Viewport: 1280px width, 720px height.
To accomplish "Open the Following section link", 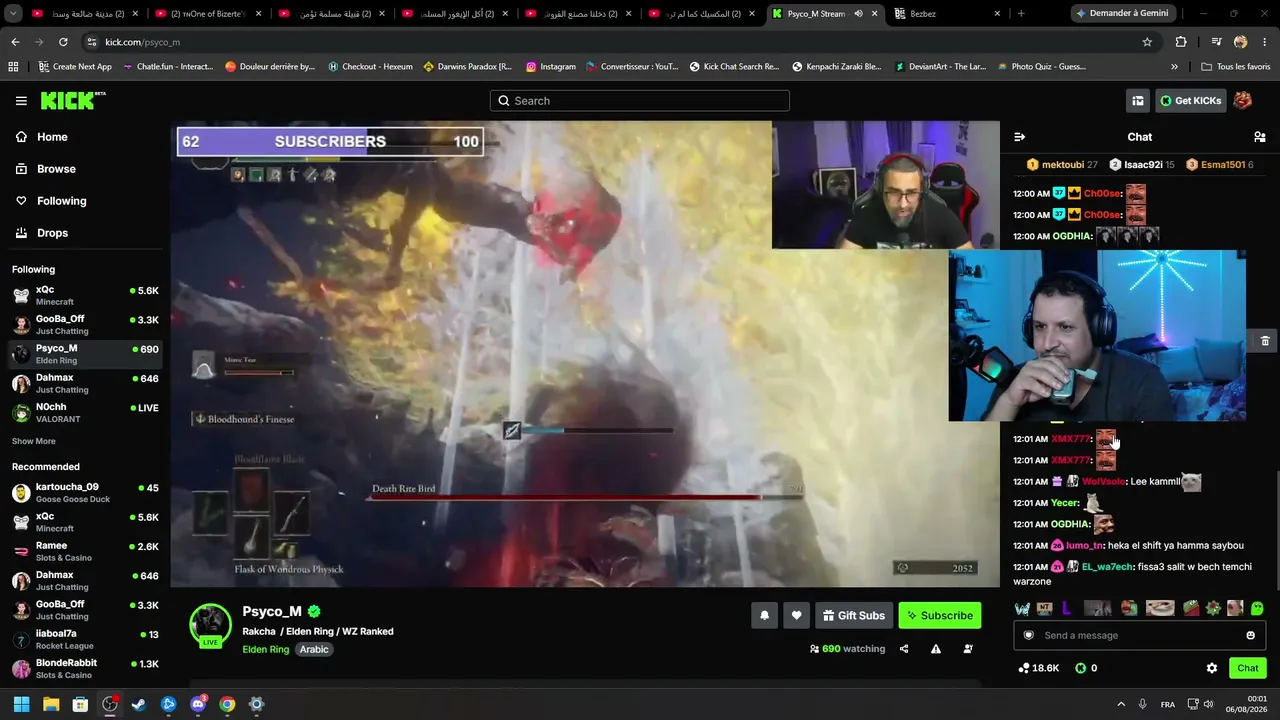I will click(x=61, y=201).
